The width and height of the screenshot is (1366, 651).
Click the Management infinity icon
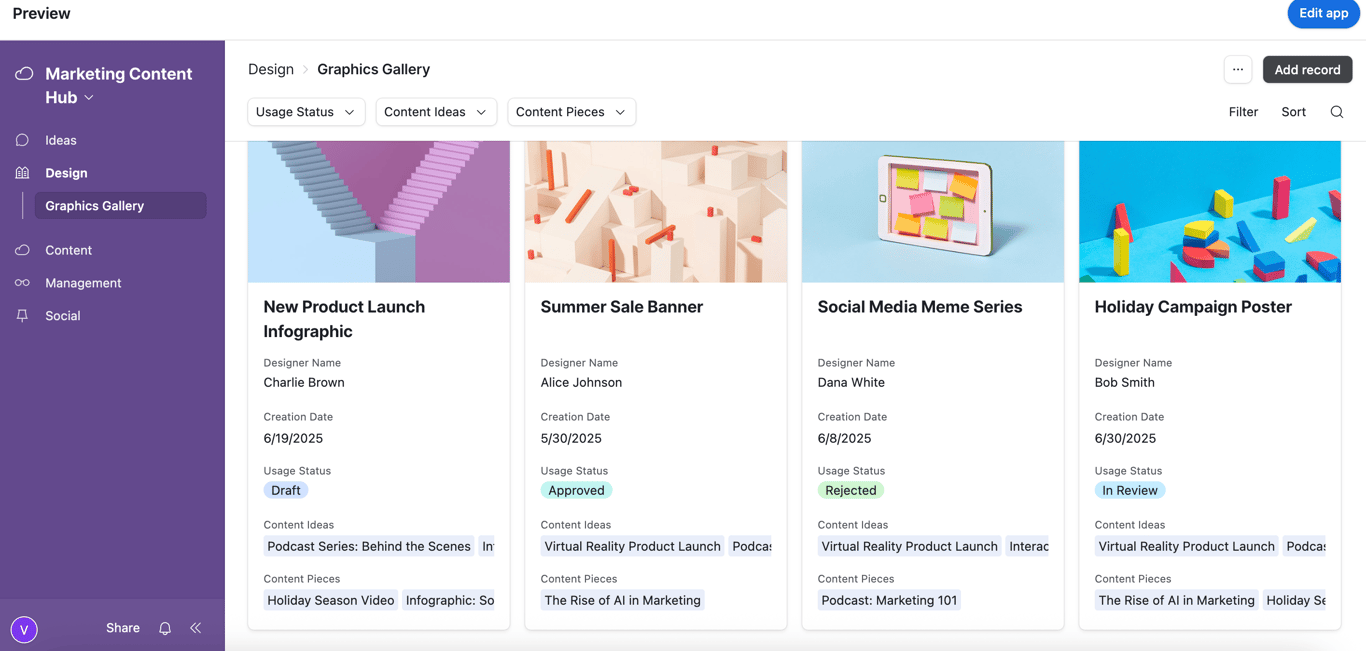click(x=22, y=283)
